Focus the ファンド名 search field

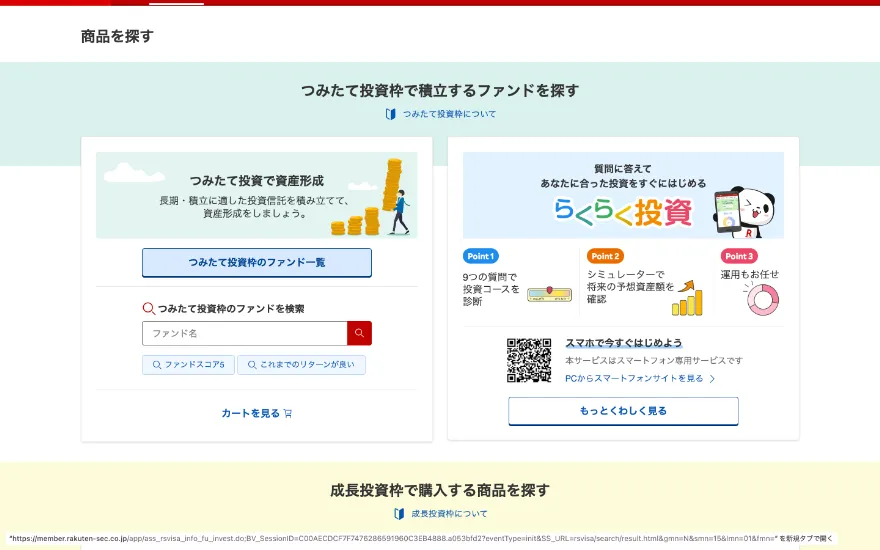[x=245, y=333]
